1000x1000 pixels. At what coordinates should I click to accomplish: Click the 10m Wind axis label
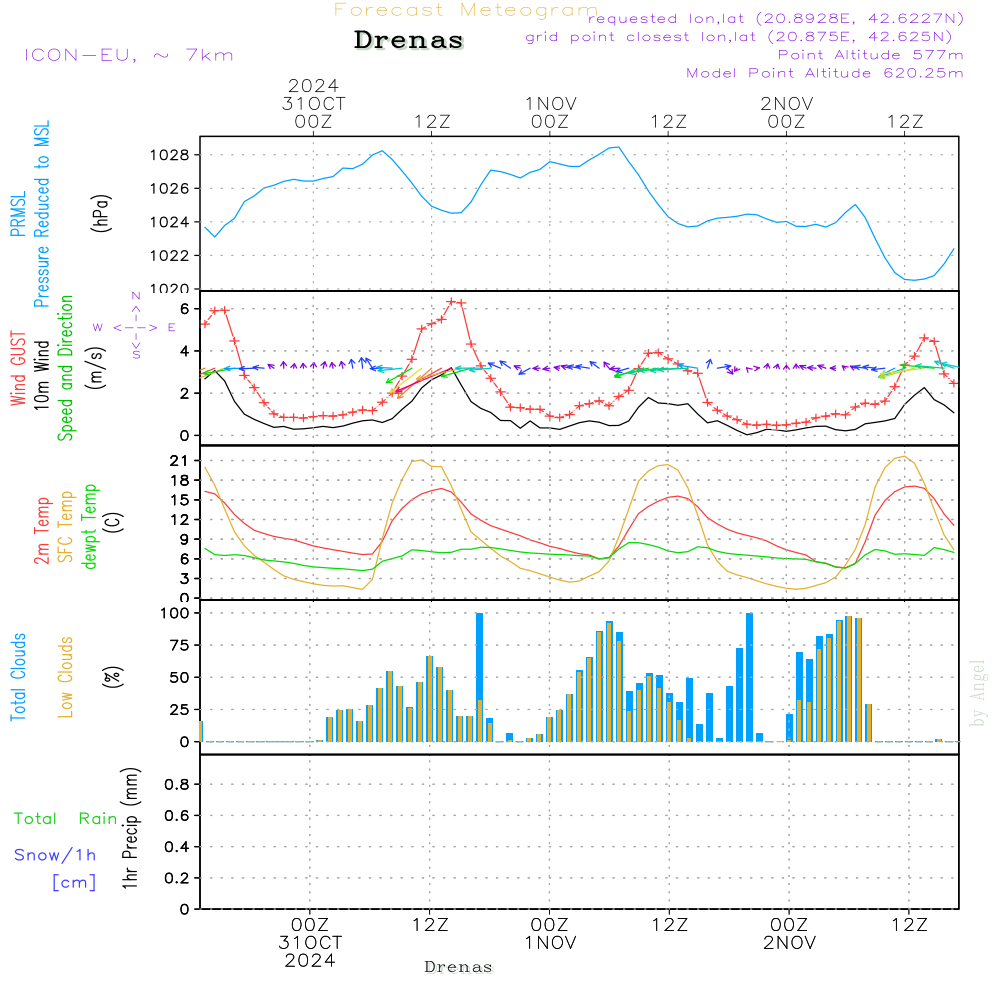tap(41, 374)
